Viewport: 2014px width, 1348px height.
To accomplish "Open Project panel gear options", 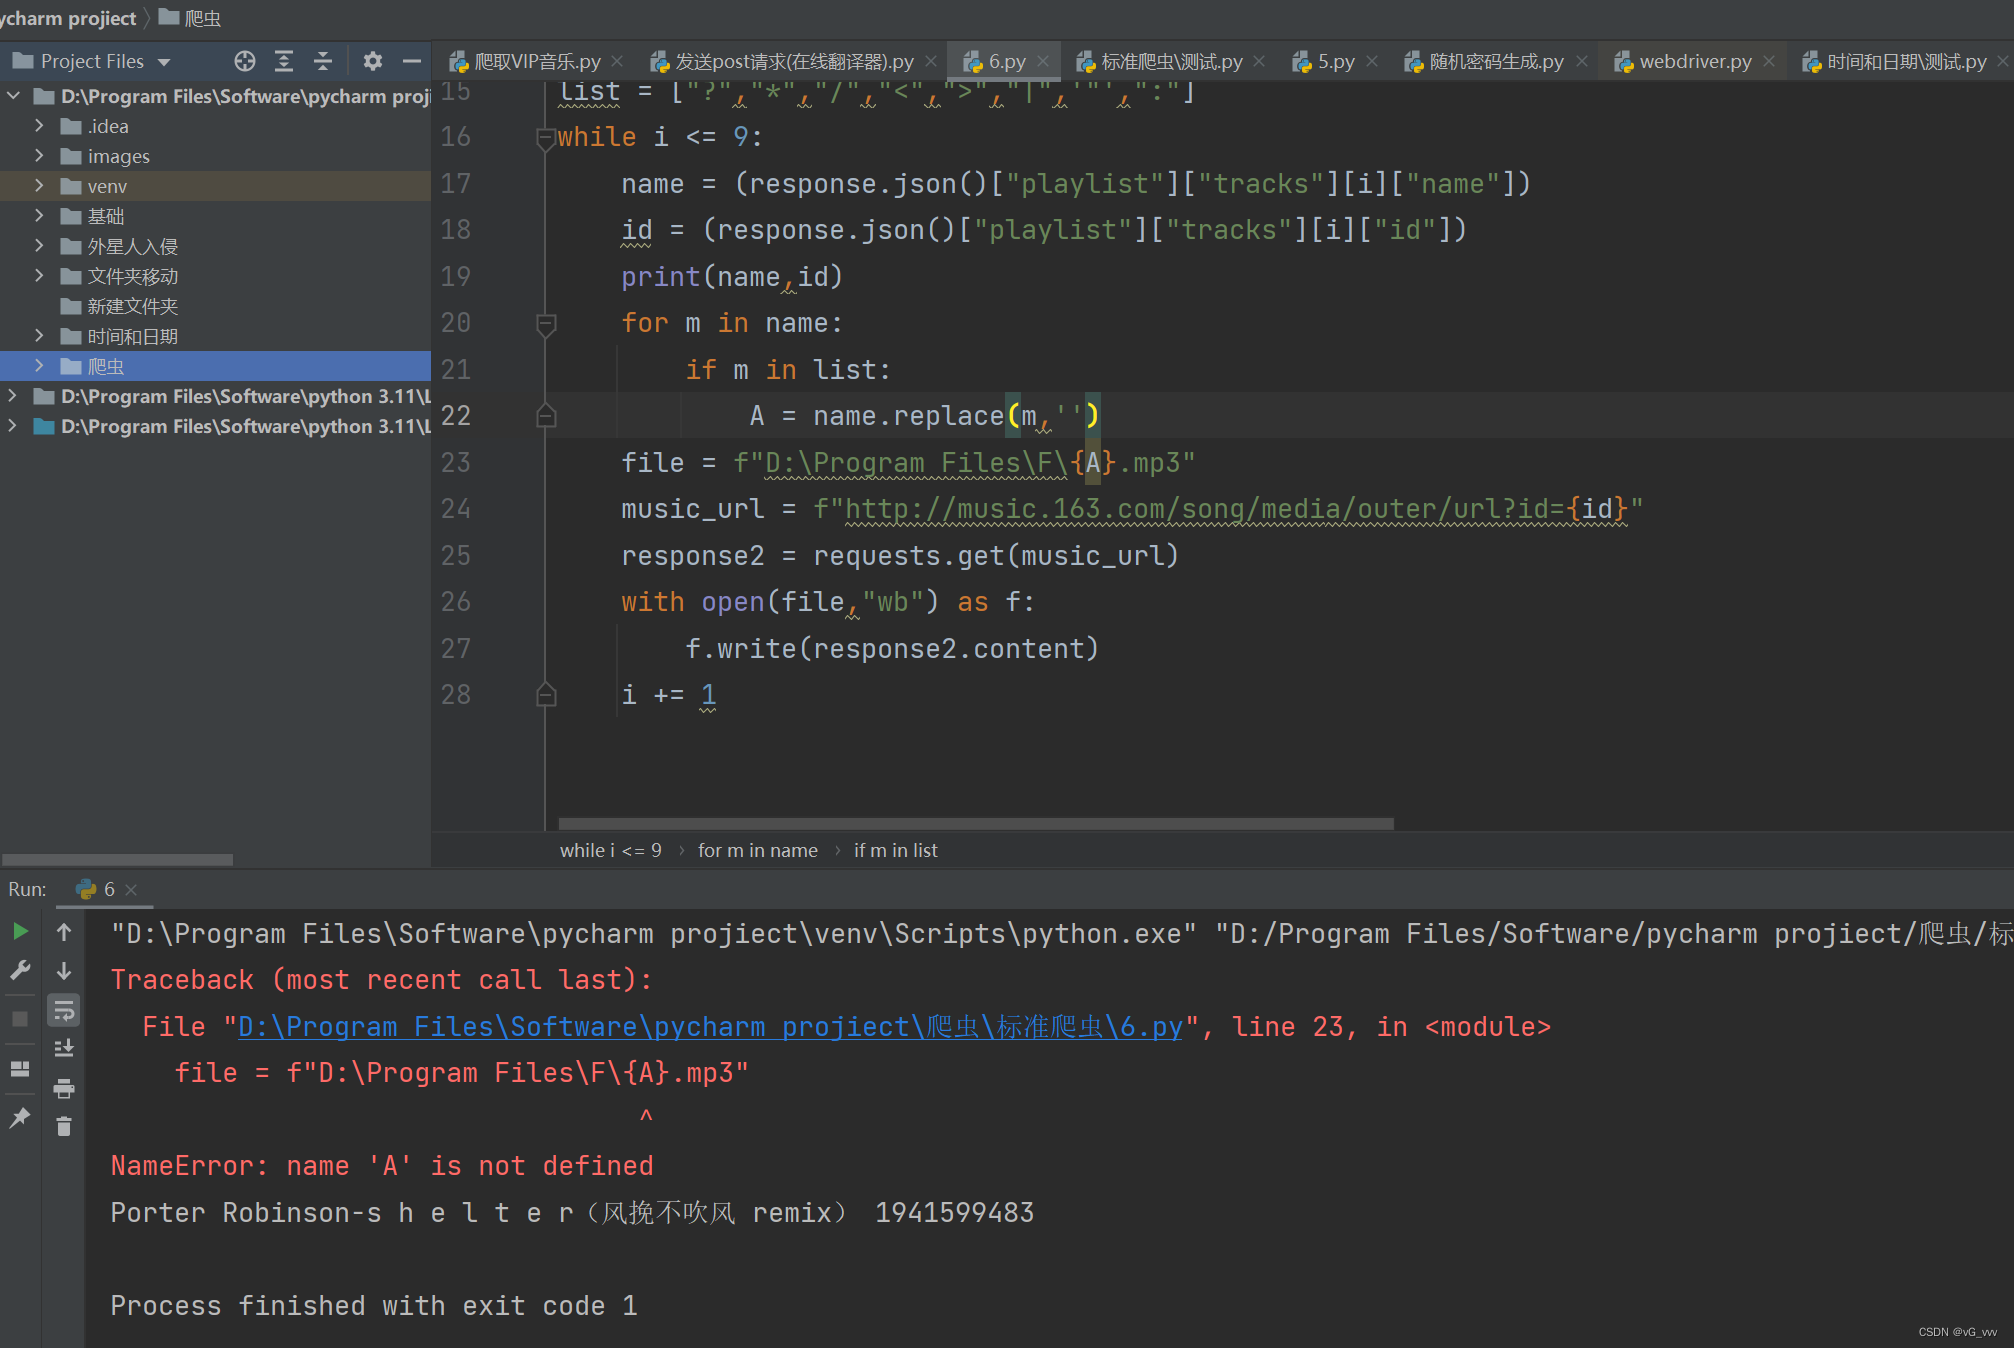I will coord(372,62).
